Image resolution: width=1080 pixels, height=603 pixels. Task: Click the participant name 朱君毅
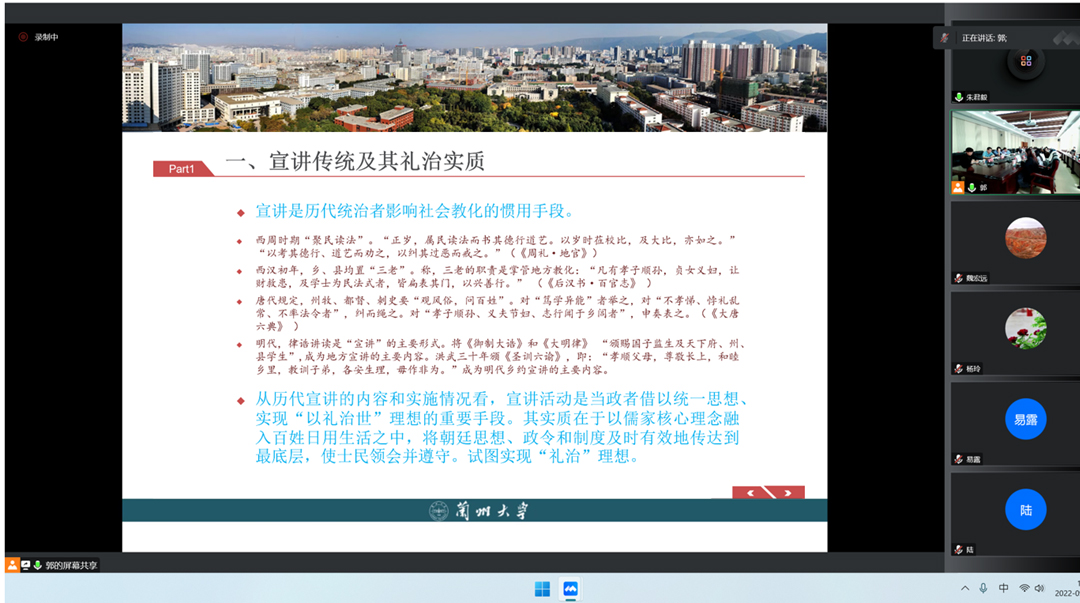pos(976,97)
